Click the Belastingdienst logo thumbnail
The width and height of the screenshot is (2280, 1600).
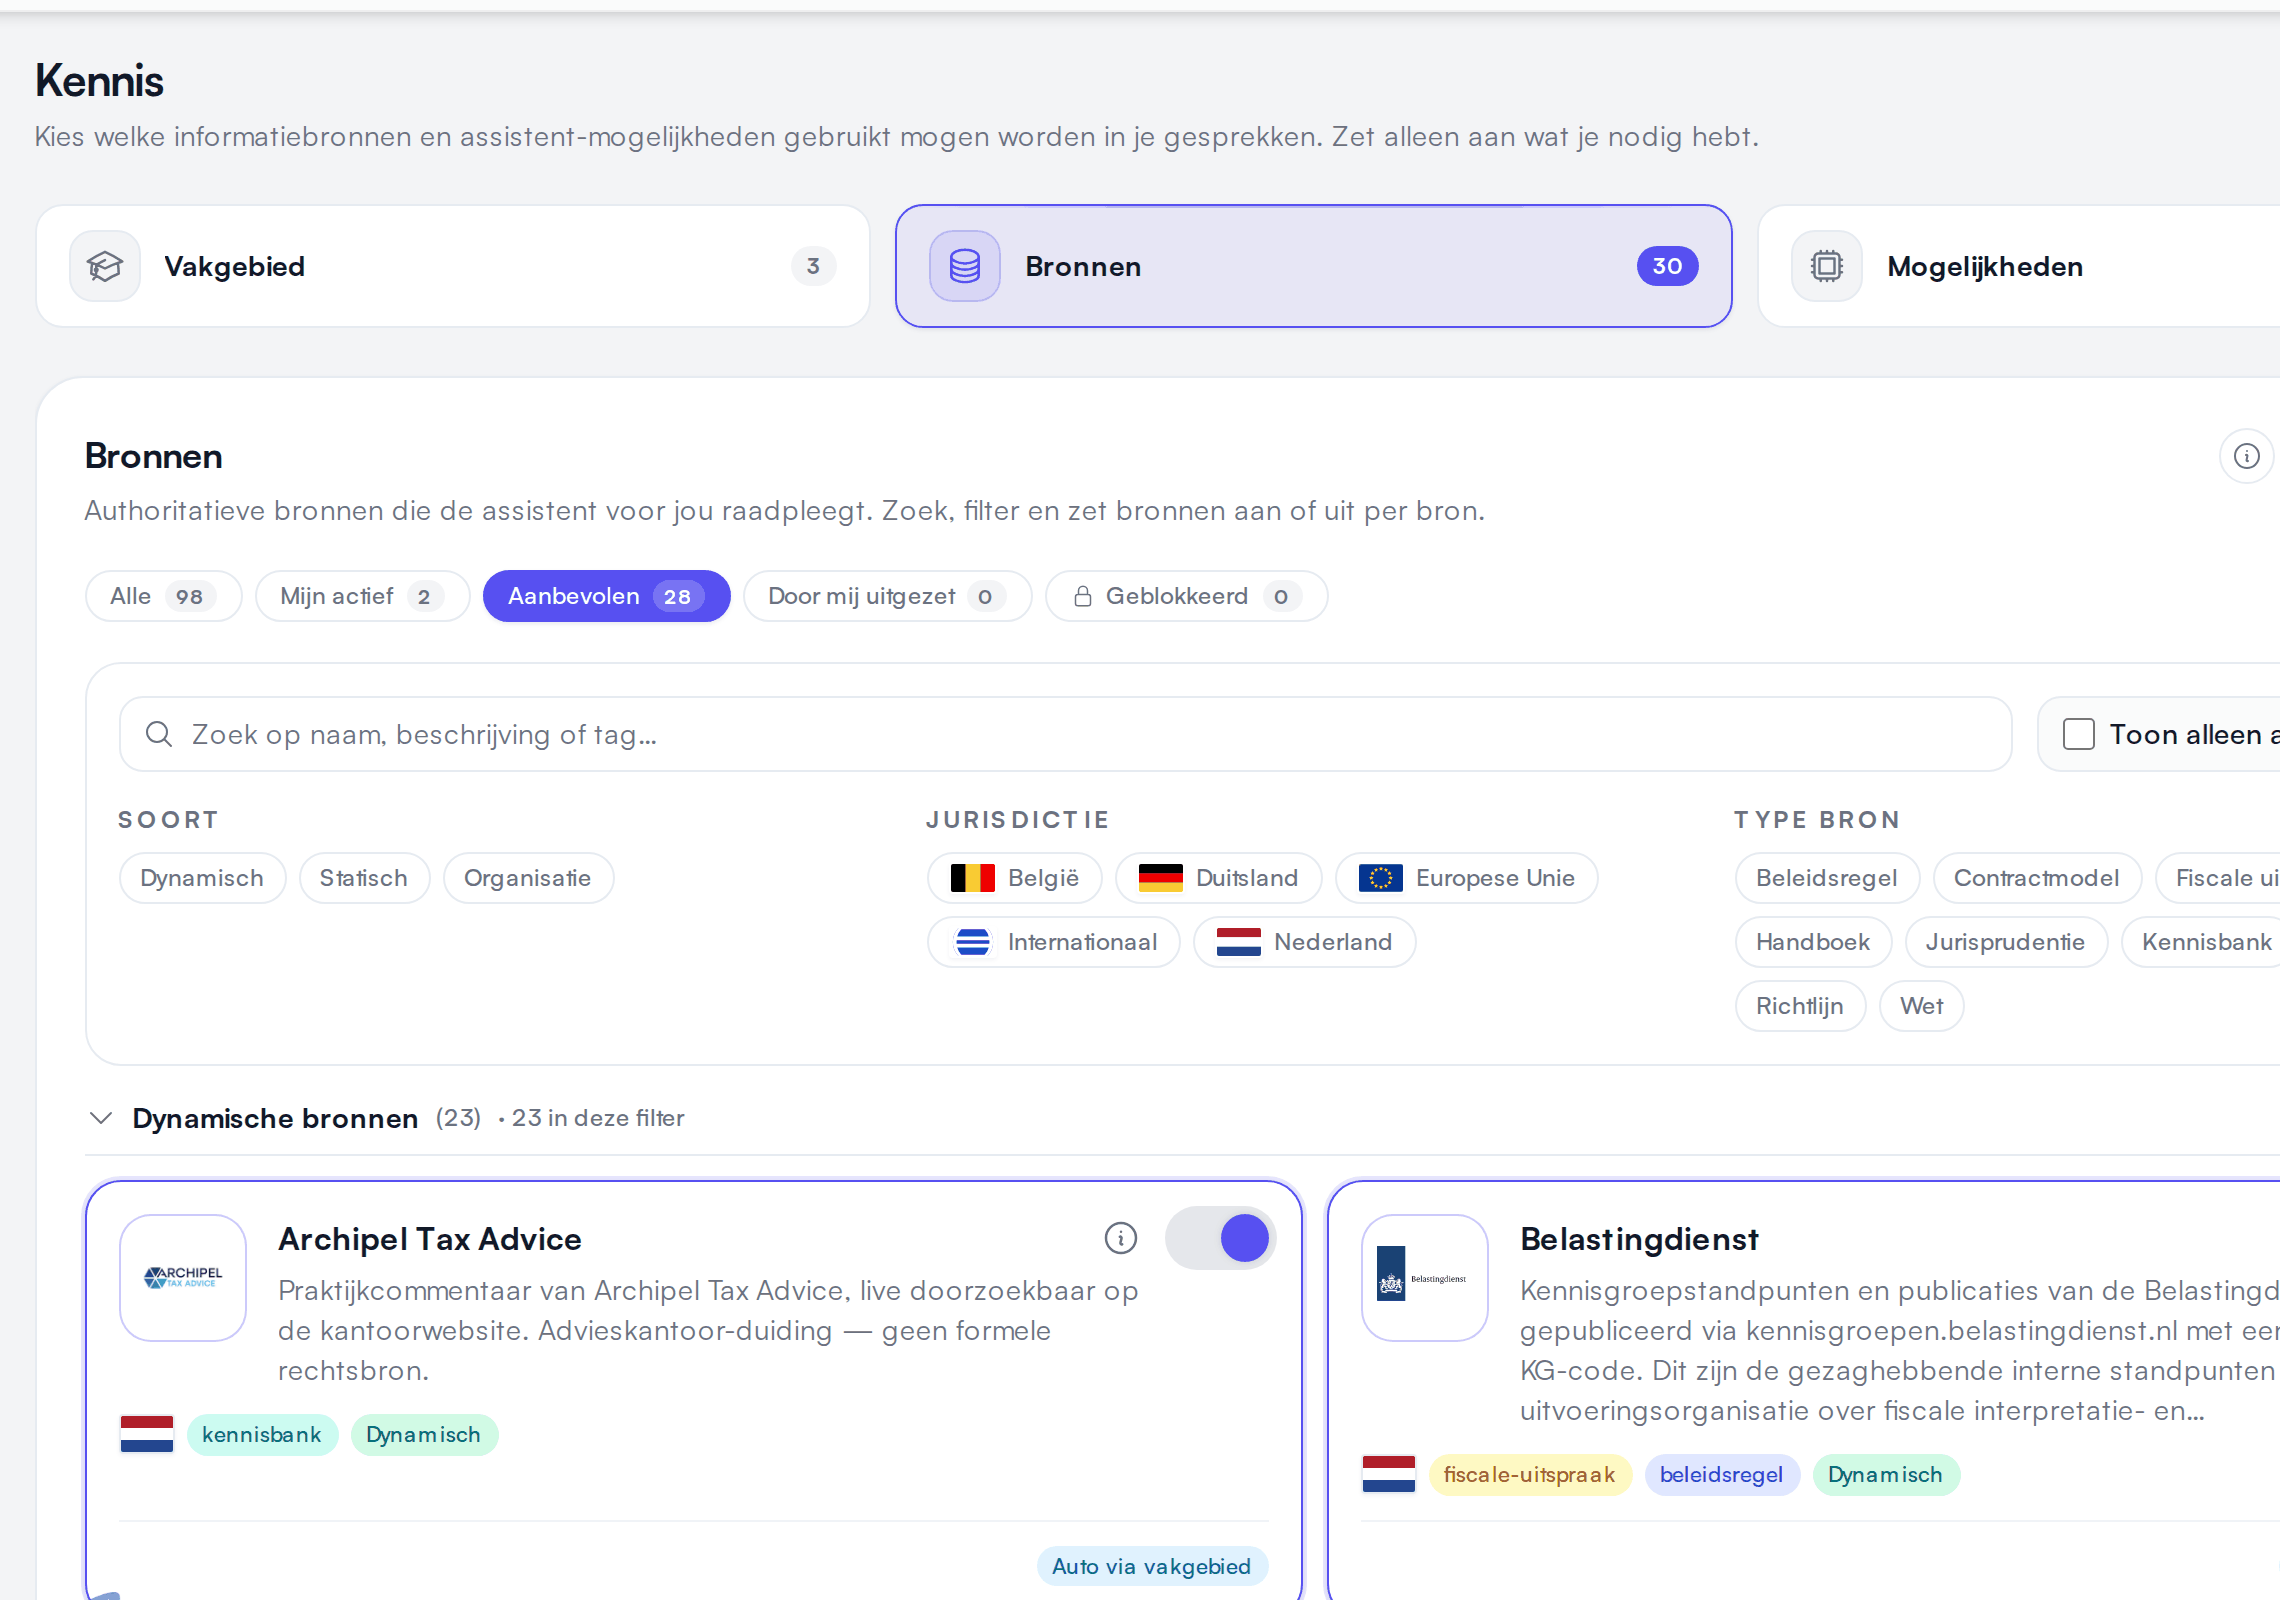[x=1425, y=1278]
